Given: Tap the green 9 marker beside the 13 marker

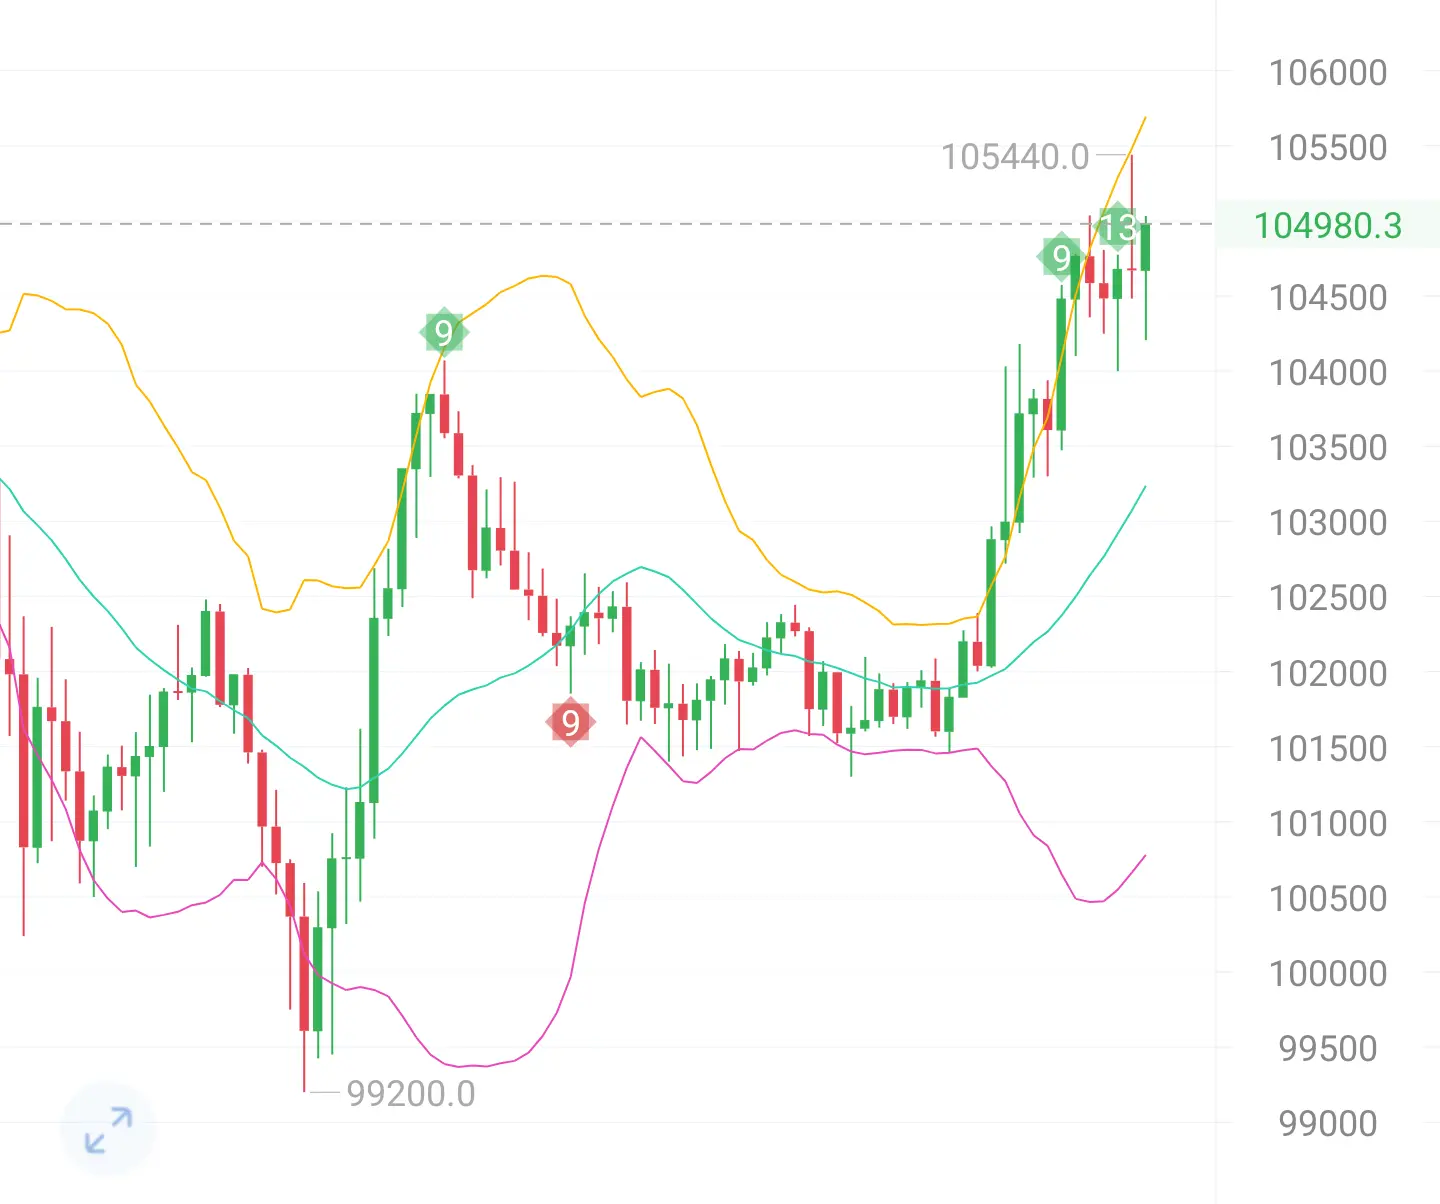Looking at the screenshot, I should click(x=1061, y=257).
